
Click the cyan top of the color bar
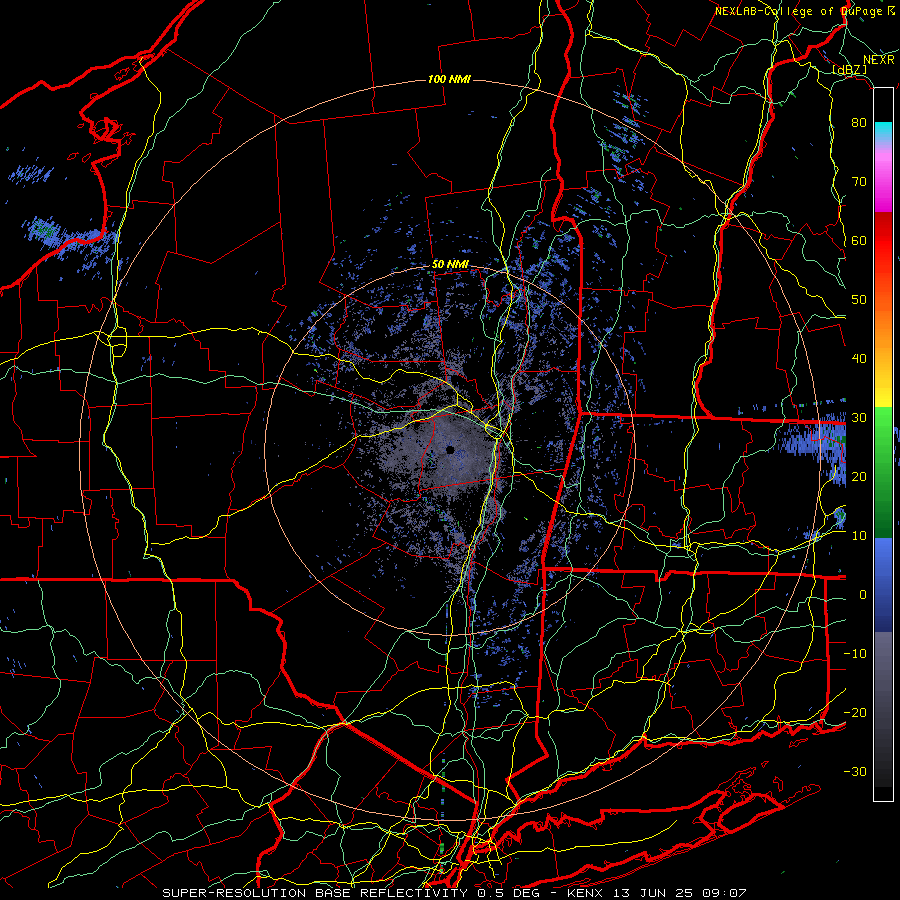[883, 131]
